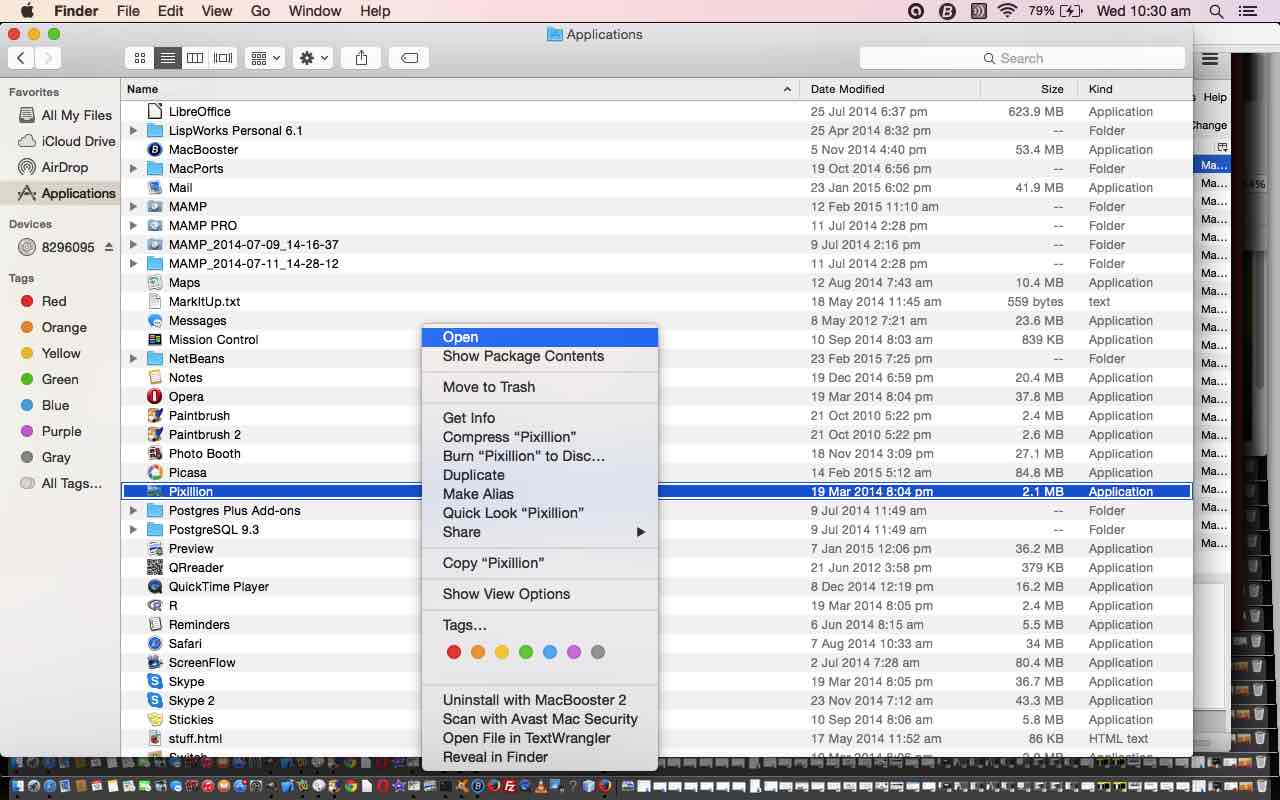Click the Edit Tags toolbar button

[409, 58]
